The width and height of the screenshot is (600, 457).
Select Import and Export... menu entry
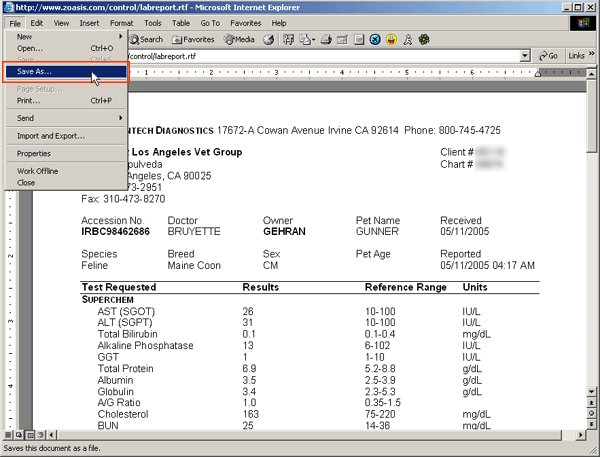(x=67, y=136)
